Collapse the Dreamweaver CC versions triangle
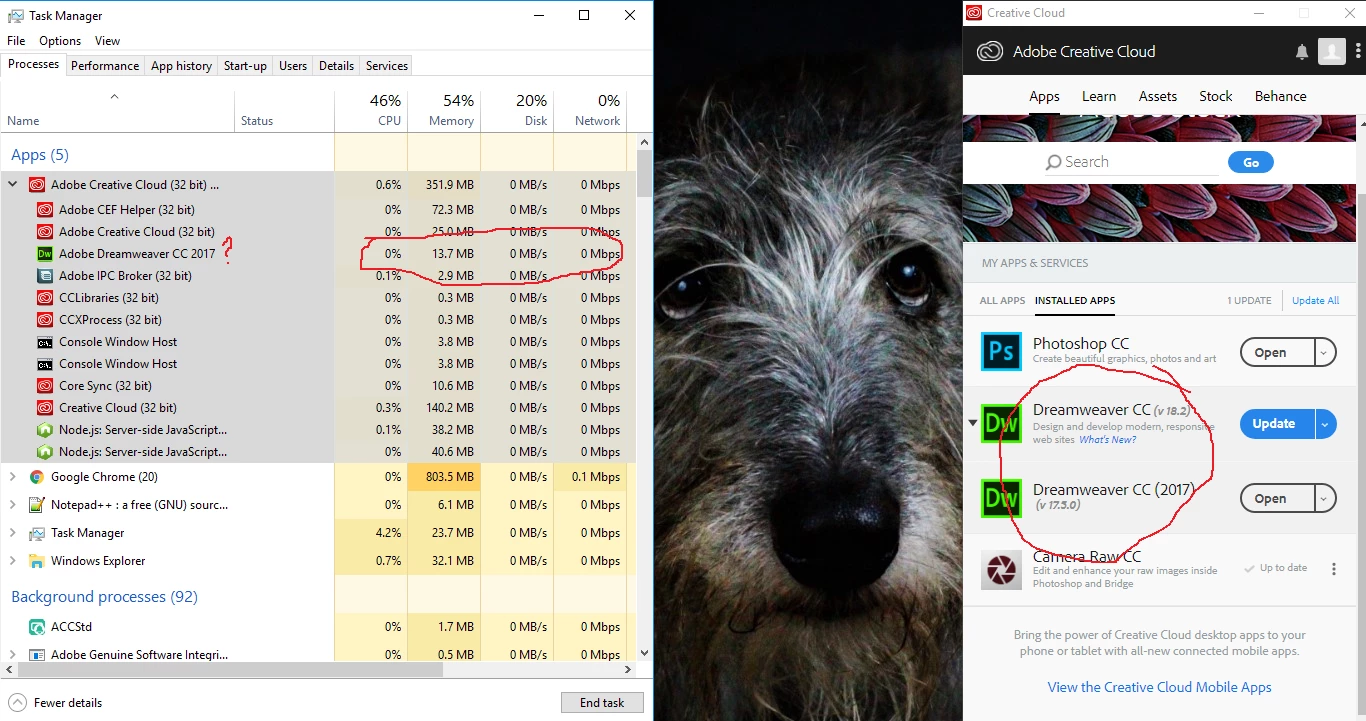 click(972, 423)
